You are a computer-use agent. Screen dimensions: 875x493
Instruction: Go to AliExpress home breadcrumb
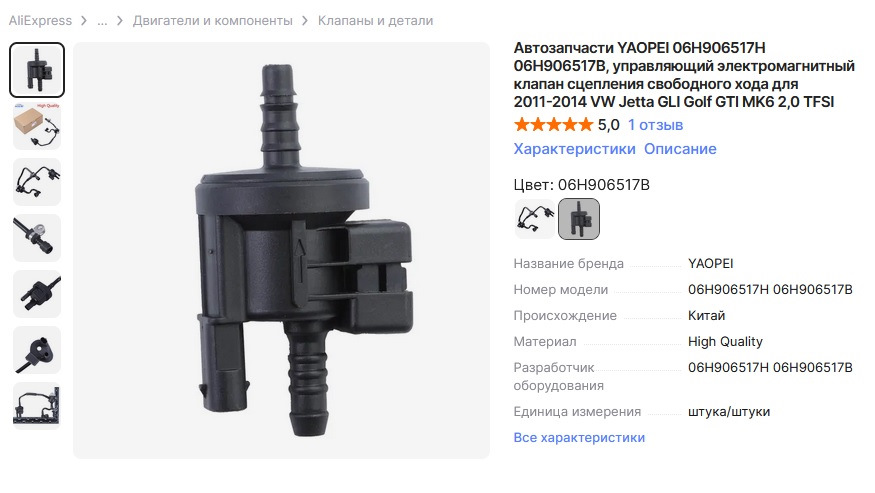[x=40, y=21]
